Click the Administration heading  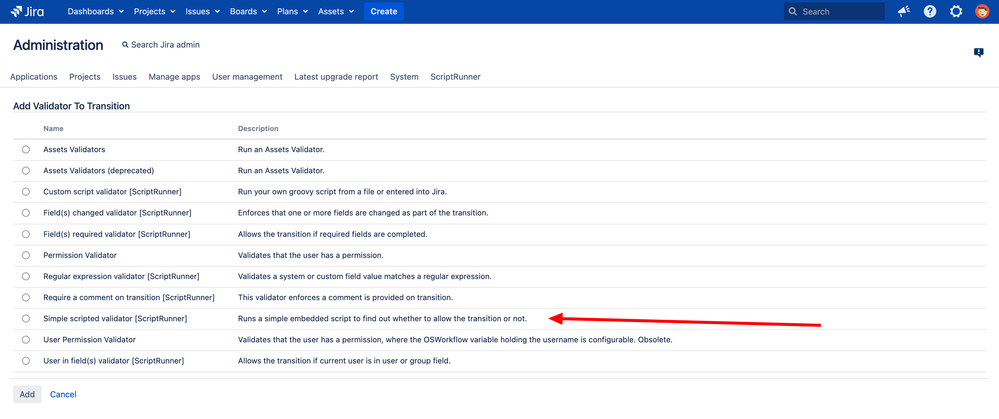[58, 45]
